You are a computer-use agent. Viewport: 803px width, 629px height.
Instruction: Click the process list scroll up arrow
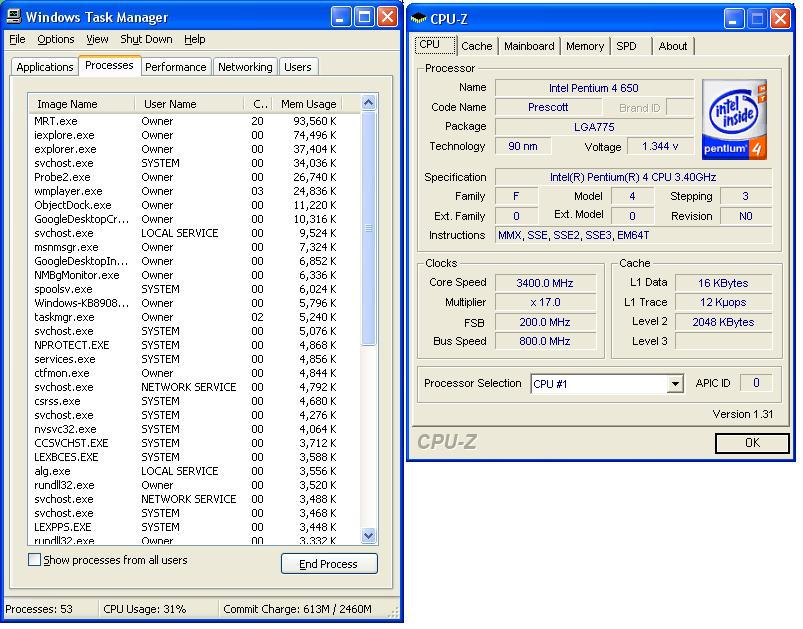368,103
